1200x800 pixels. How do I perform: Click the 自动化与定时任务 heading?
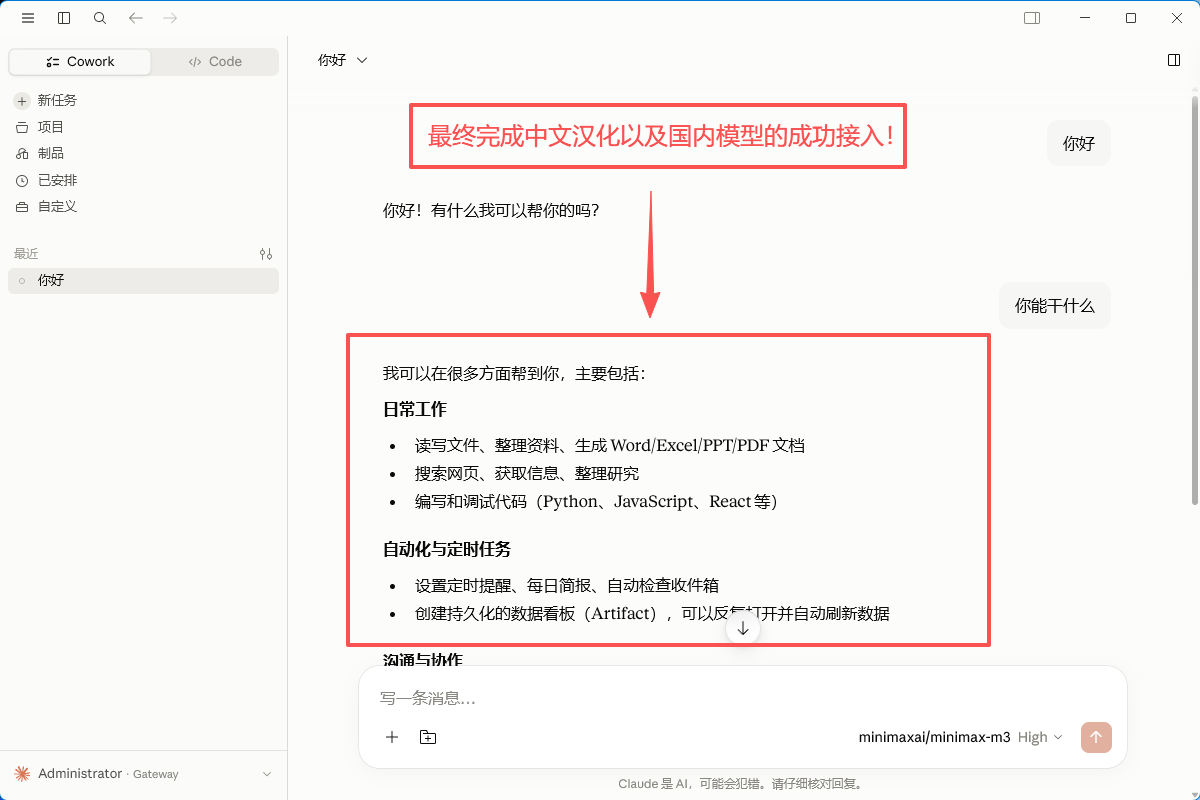pos(447,549)
